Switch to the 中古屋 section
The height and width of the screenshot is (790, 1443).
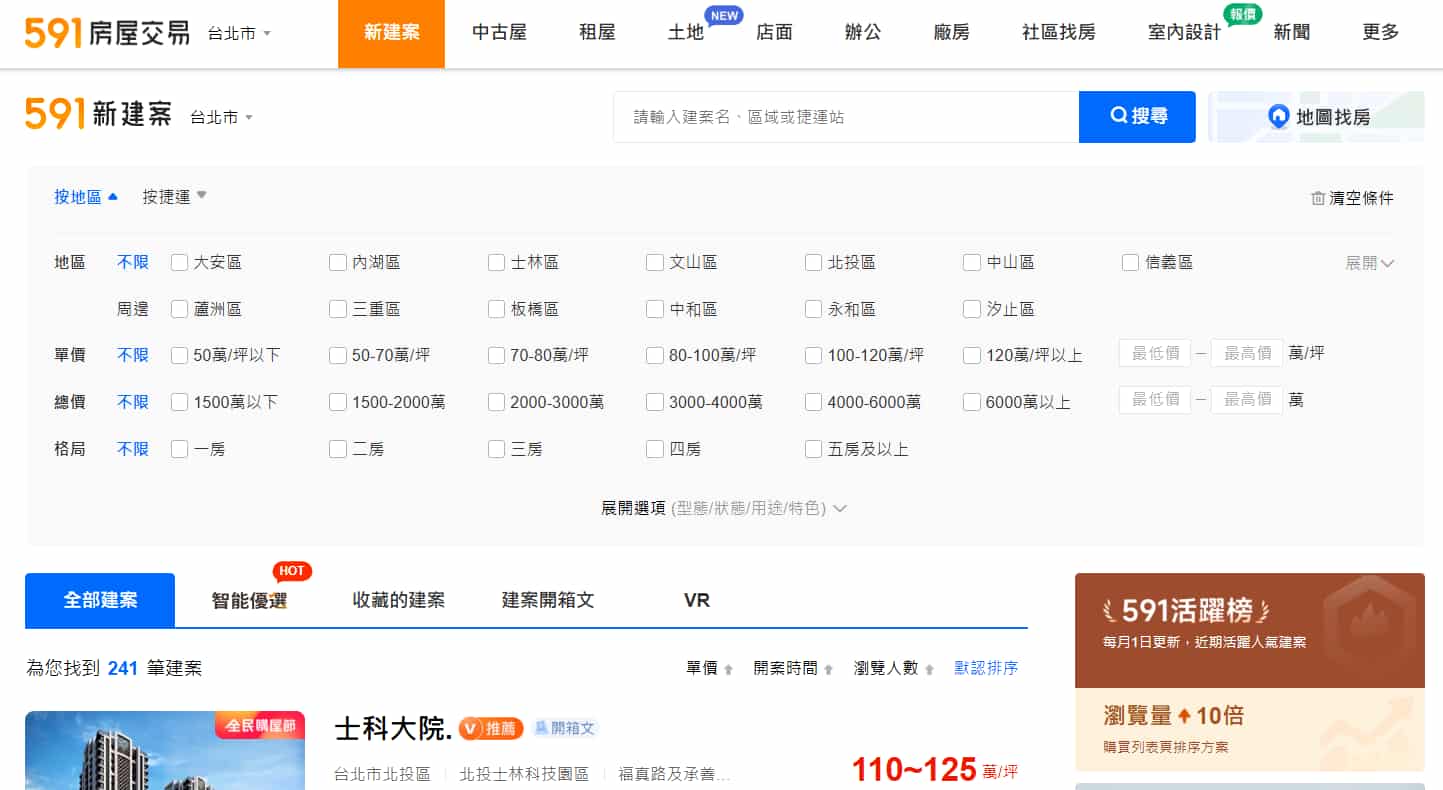pyautogui.click(x=500, y=32)
